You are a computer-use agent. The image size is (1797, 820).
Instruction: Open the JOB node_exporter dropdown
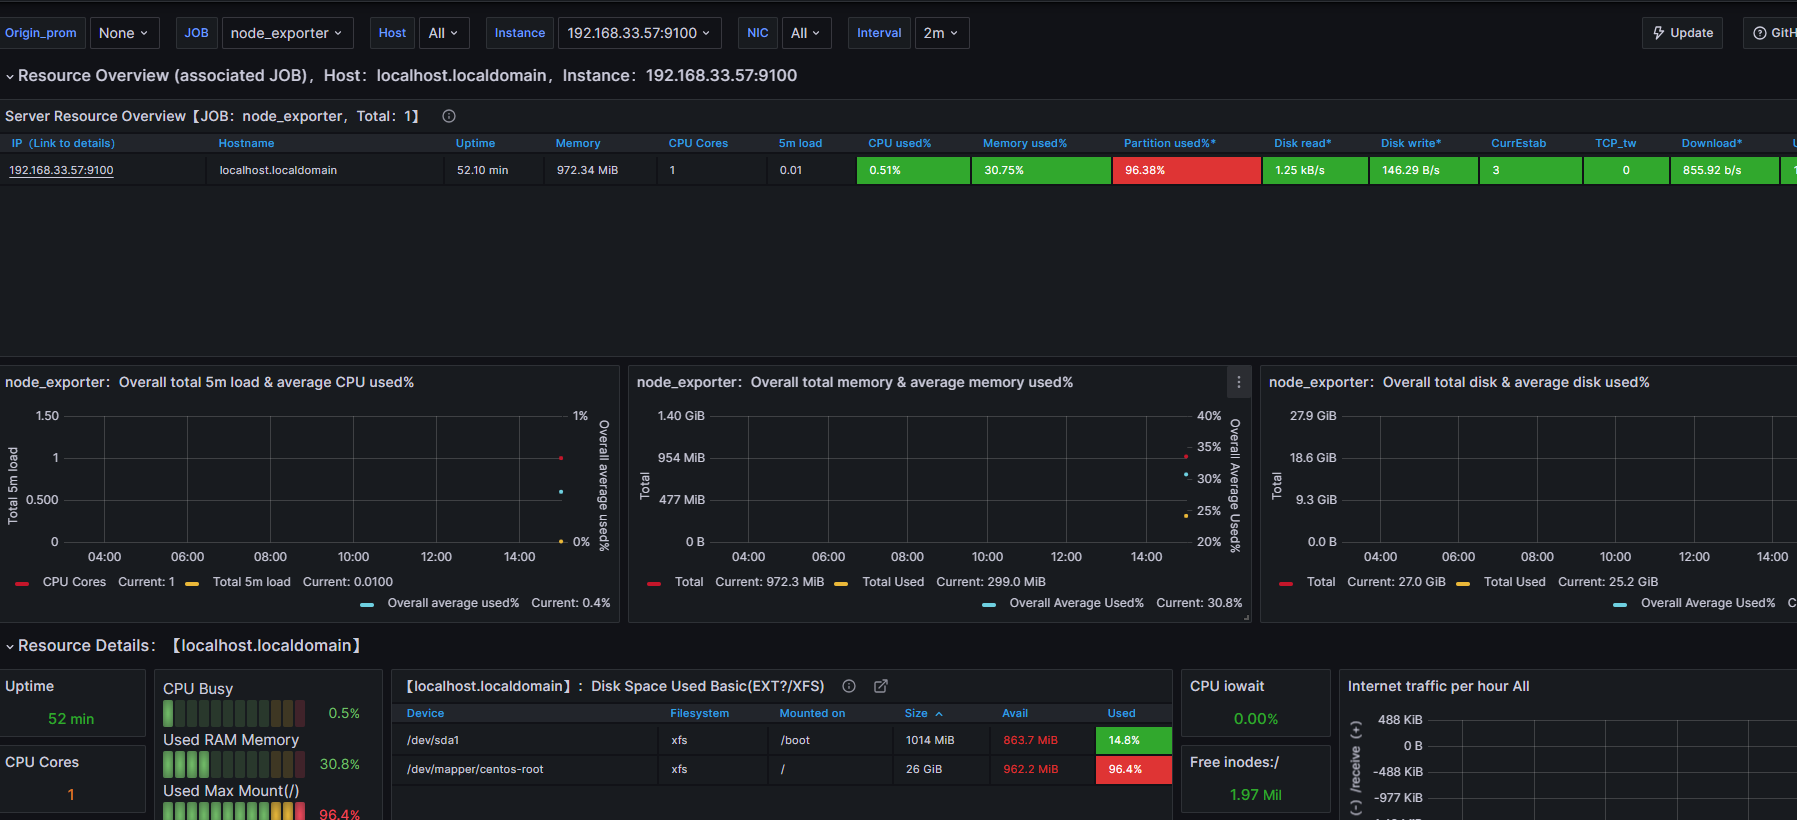click(x=287, y=33)
